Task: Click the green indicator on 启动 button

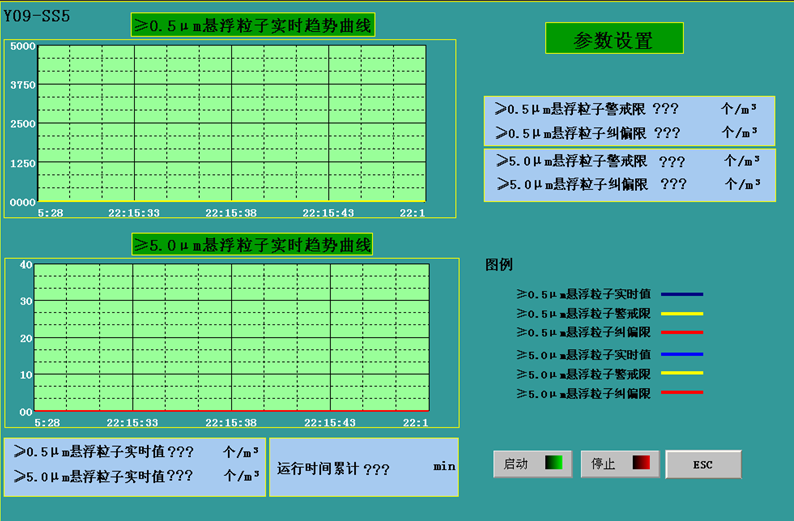Action: 553,463
